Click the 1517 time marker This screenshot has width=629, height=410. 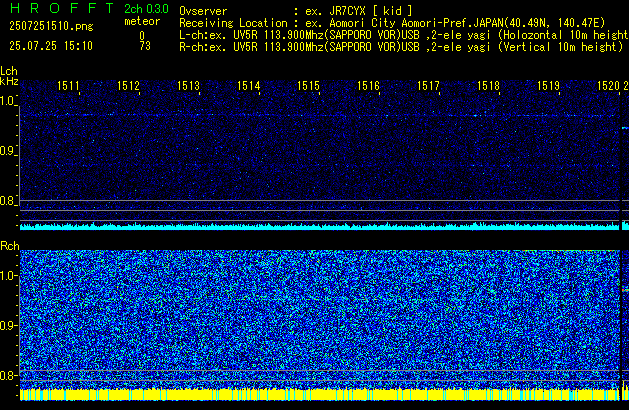(x=428, y=86)
